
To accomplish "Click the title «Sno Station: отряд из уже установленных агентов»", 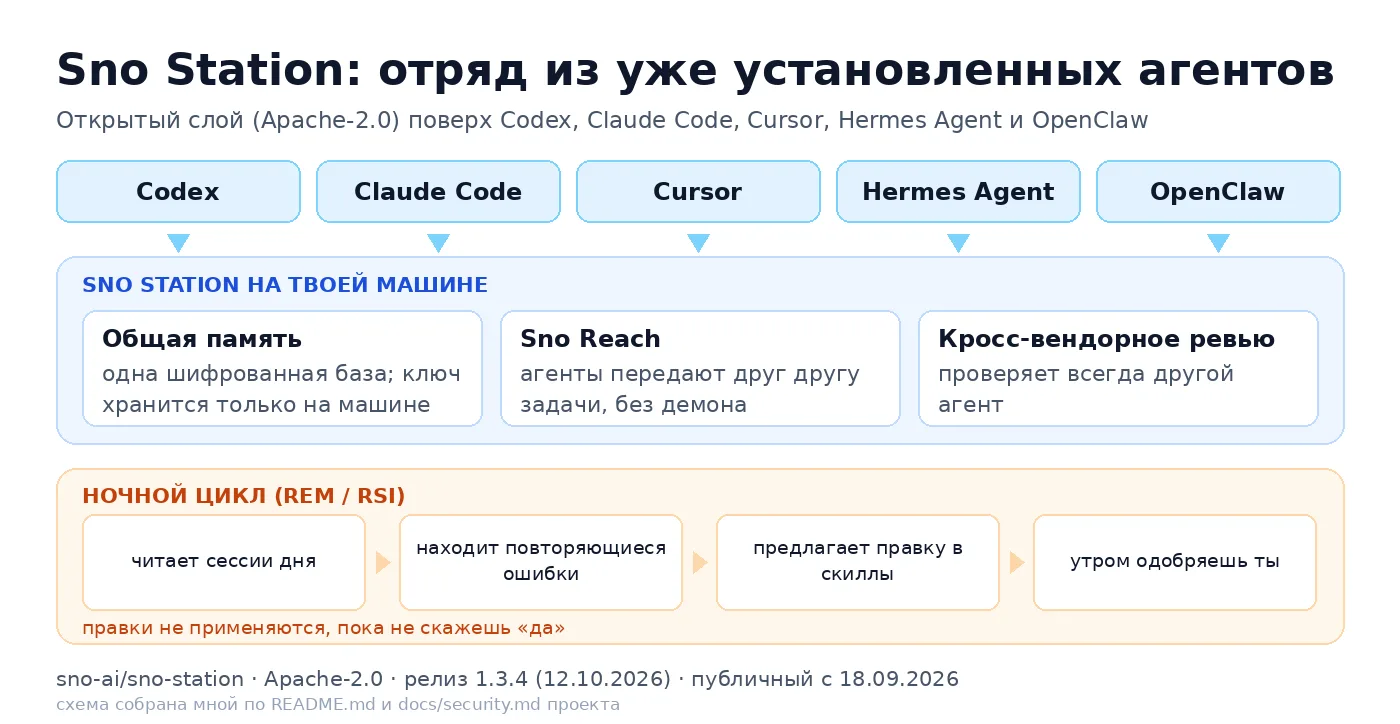I will coord(695,71).
